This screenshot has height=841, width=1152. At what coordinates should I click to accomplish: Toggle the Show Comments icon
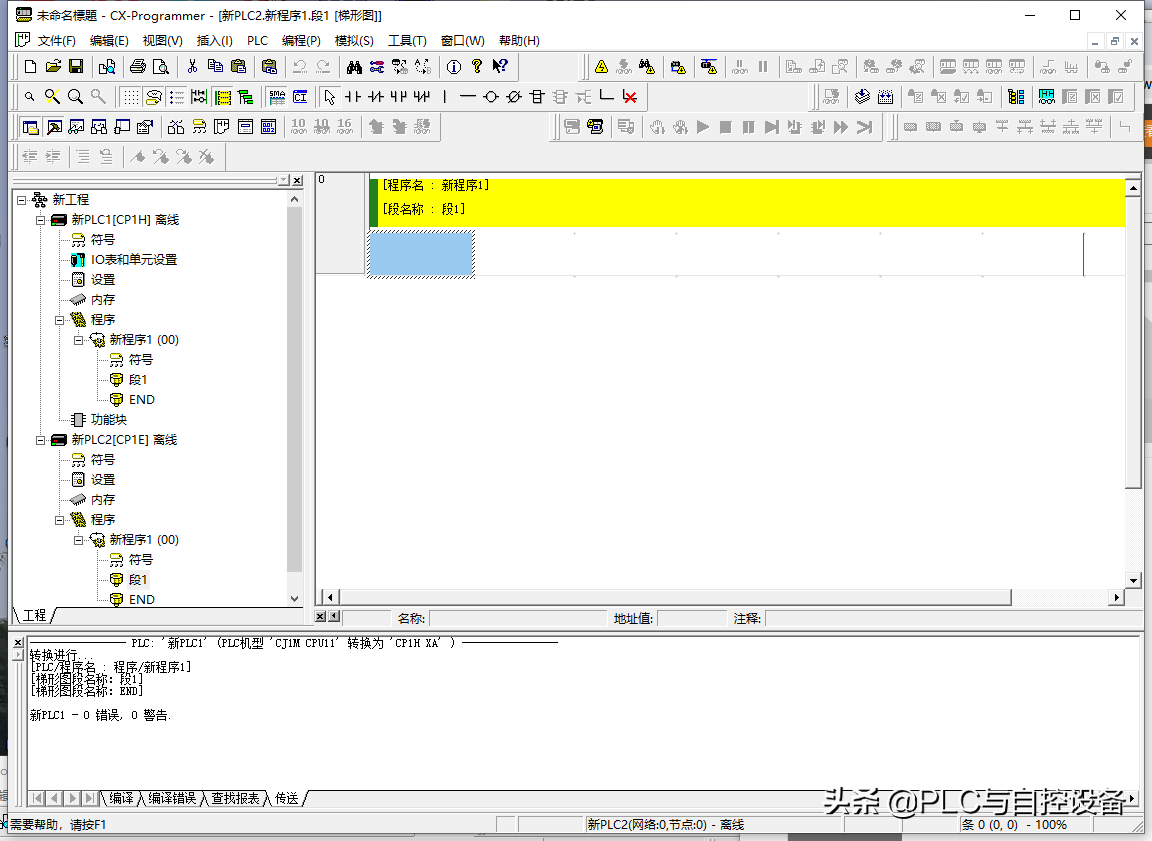pyautogui.click(x=154, y=97)
